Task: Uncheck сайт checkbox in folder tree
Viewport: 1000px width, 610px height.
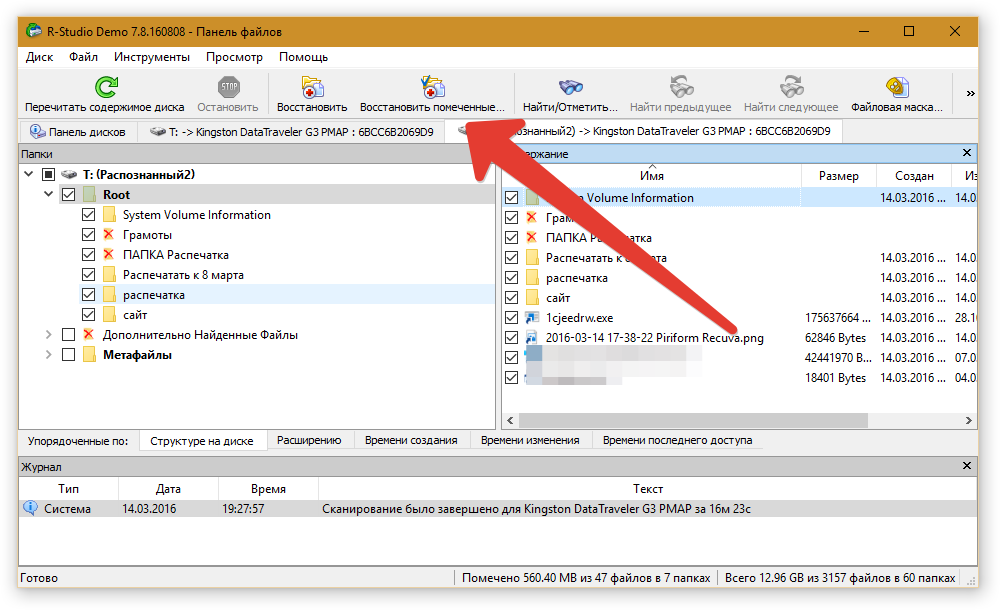Action: (x=89, y=315)
